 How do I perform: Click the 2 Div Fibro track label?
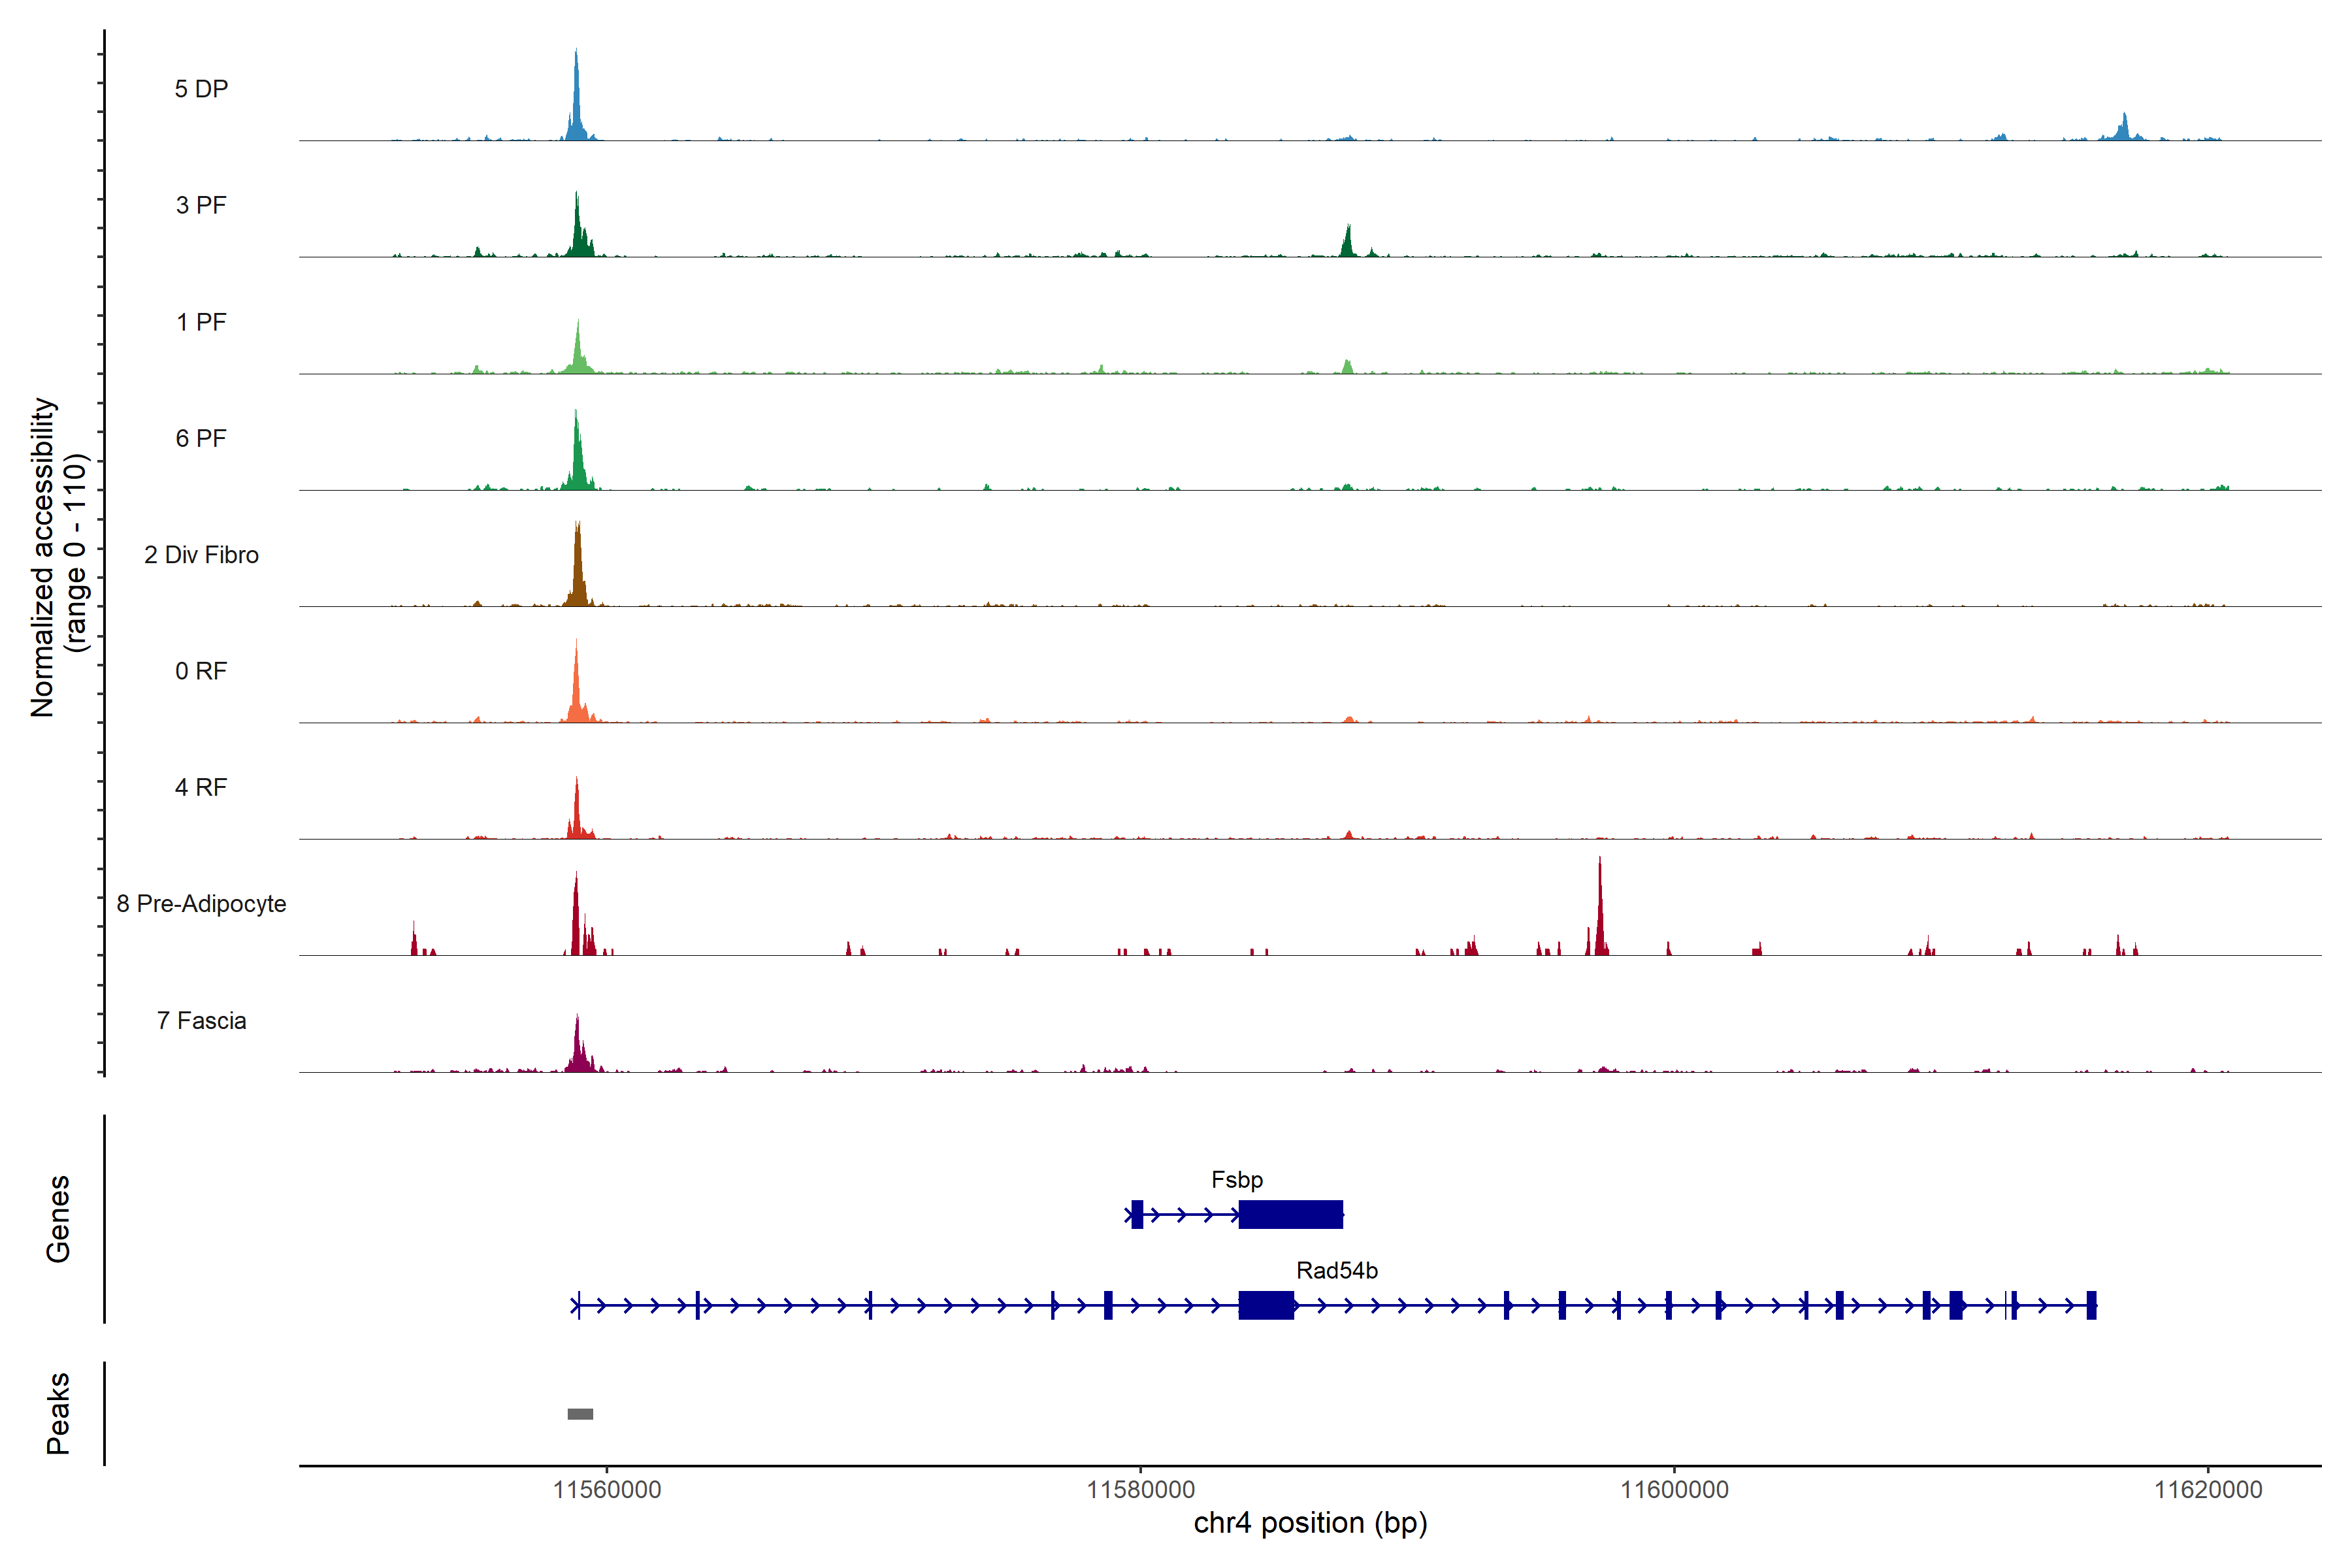[x=201, y=554]
